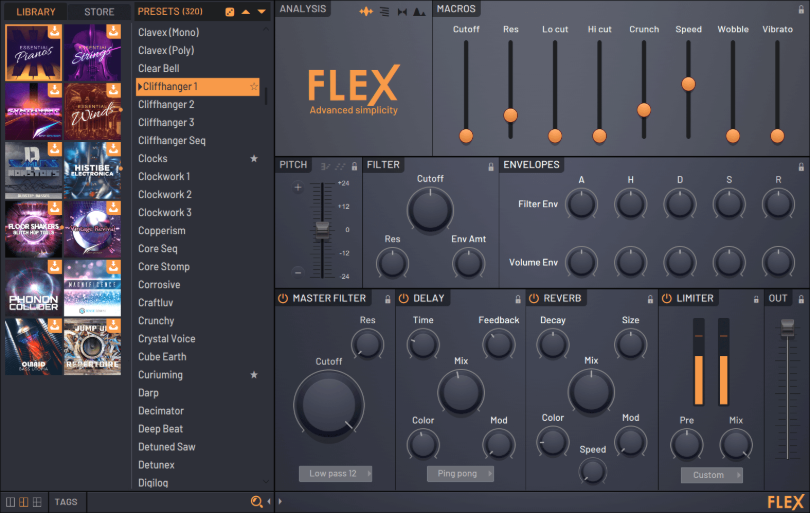
Task: Select the waveform analysis view icon
Action: (x=366, y=11)
